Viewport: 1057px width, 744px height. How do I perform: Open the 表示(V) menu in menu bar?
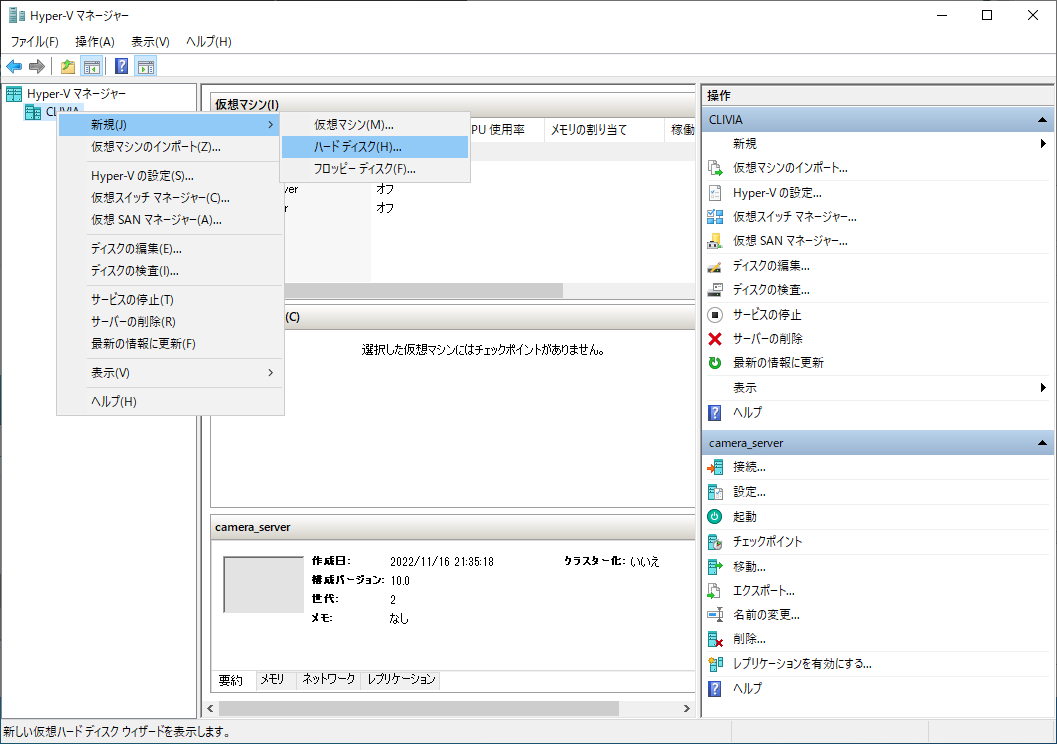click(x=150, y=42)
